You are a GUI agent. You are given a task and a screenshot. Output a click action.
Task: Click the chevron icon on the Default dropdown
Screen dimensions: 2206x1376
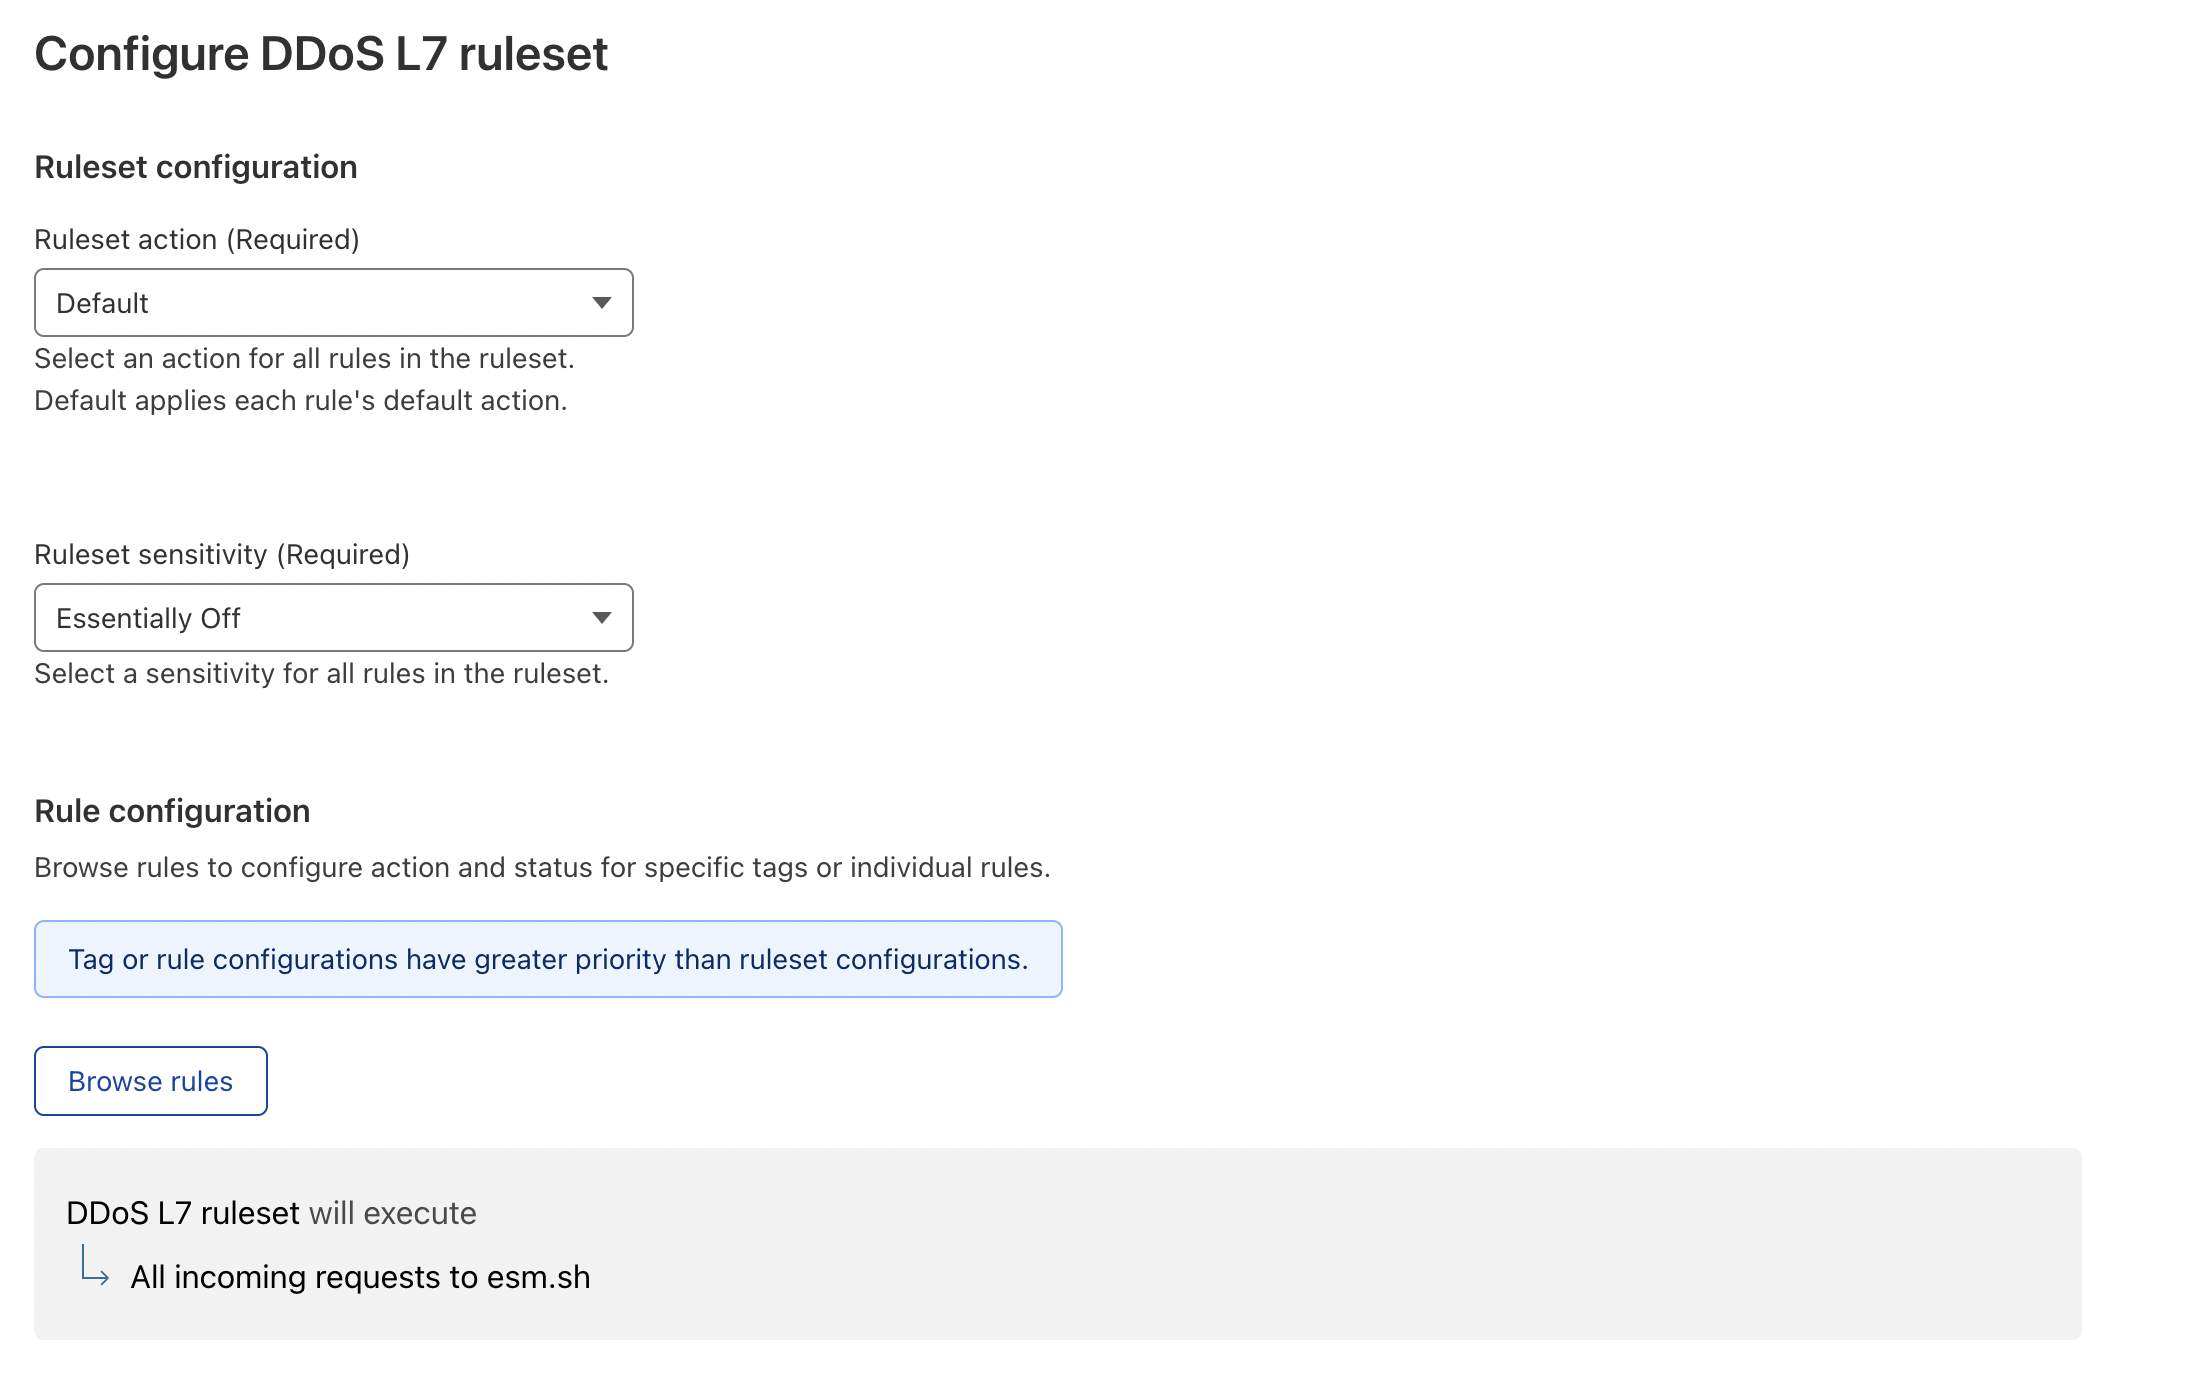point(601,302)
